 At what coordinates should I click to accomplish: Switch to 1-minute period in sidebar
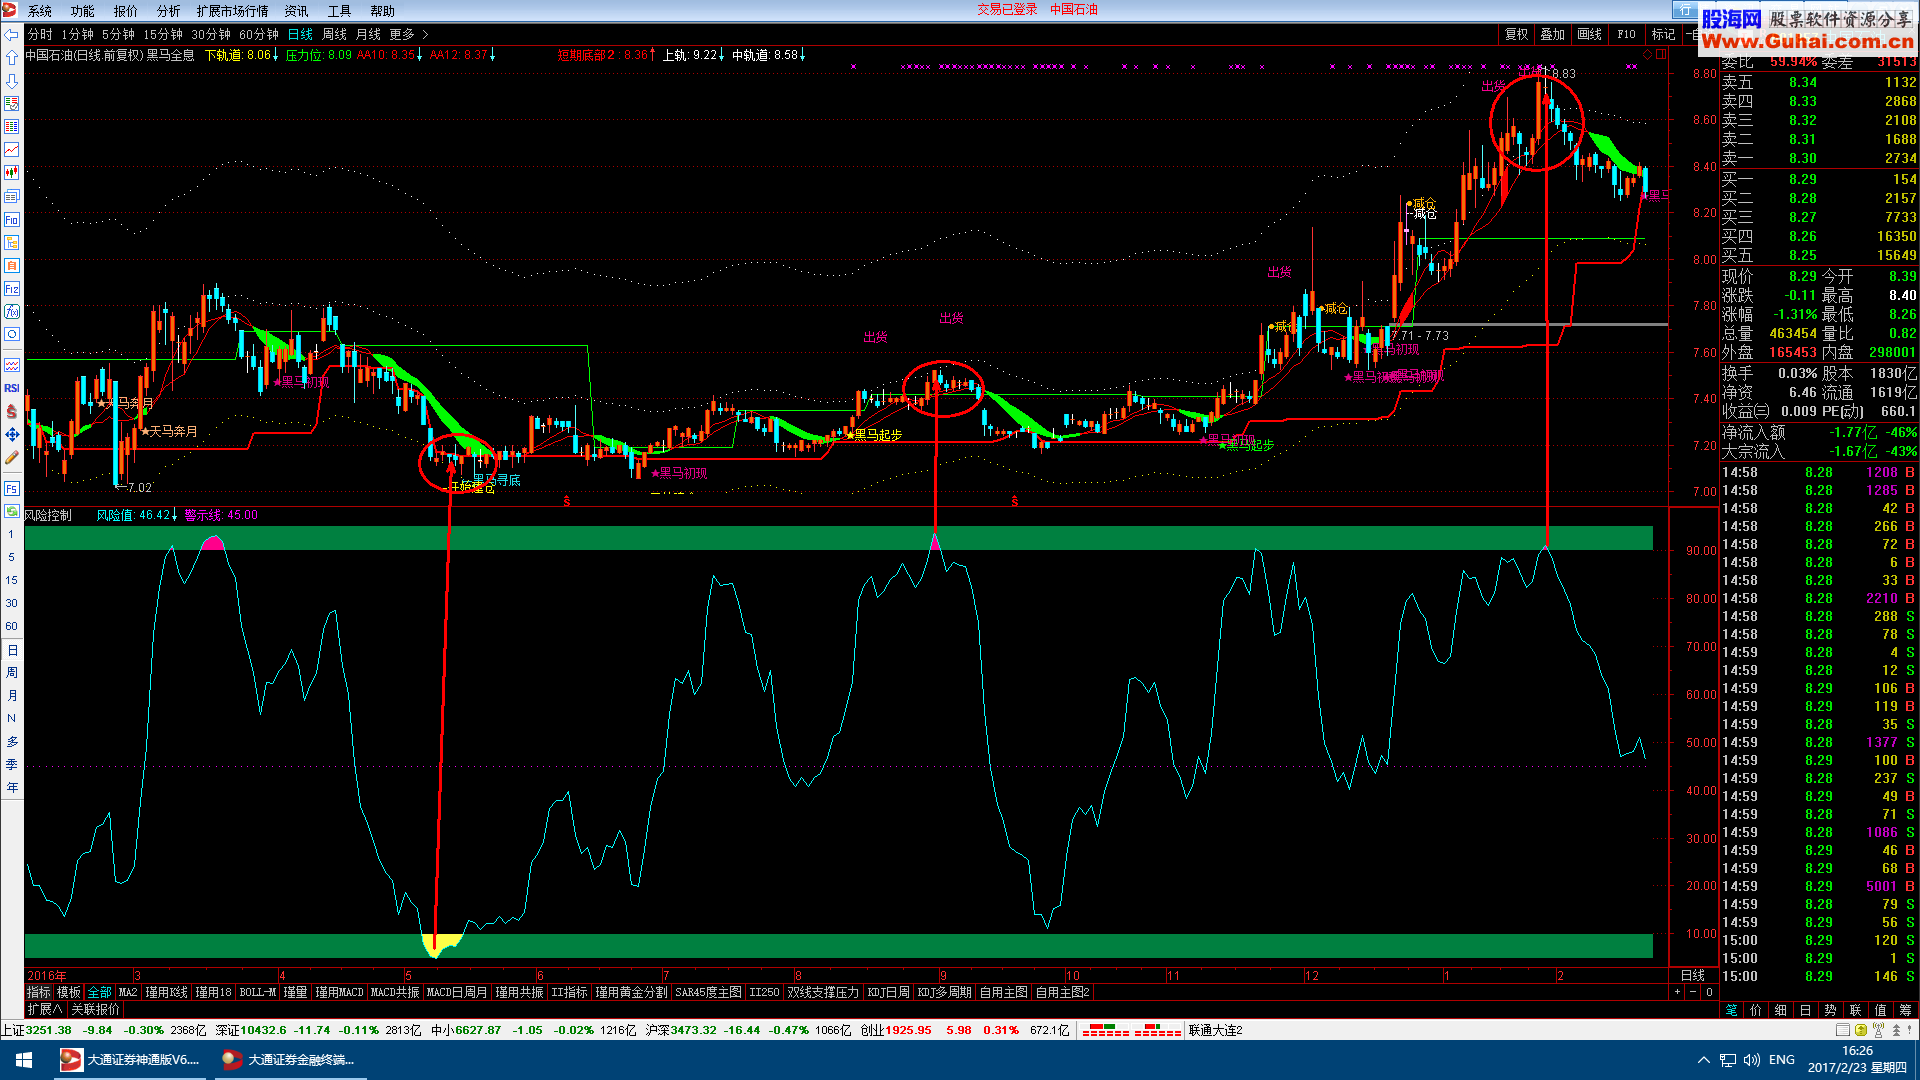[11, 534]
